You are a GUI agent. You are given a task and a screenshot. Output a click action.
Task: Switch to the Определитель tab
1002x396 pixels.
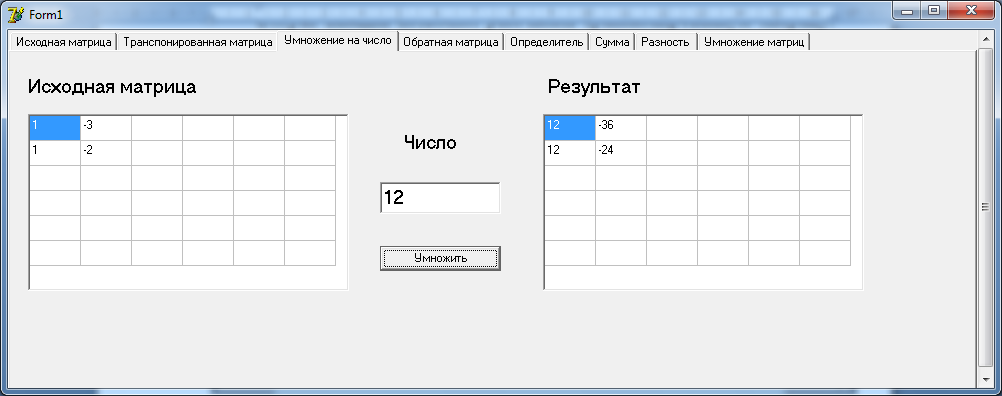[547, 42]
